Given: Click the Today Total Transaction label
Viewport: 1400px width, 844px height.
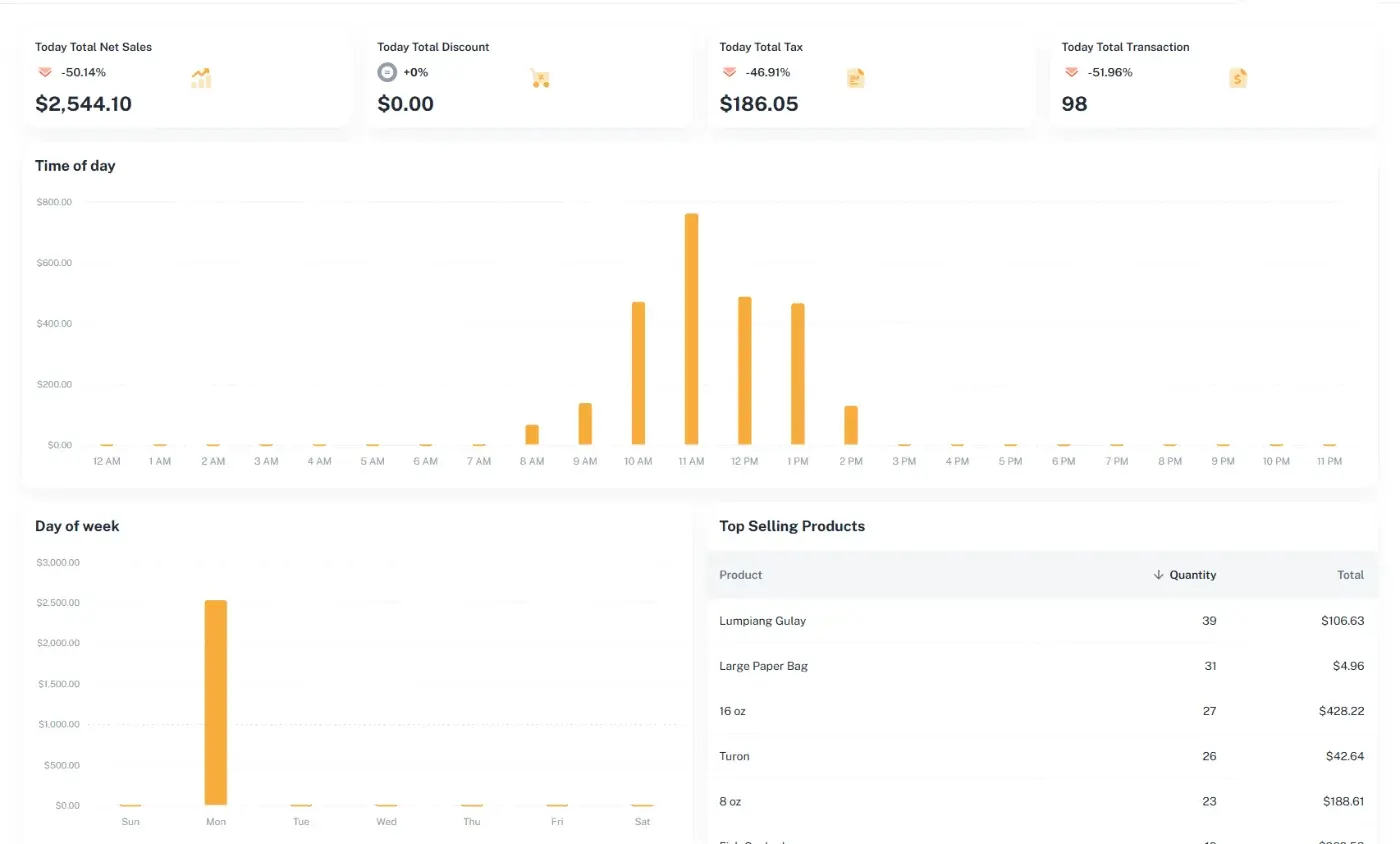Looking at the screenshot, I should 1125,47.
